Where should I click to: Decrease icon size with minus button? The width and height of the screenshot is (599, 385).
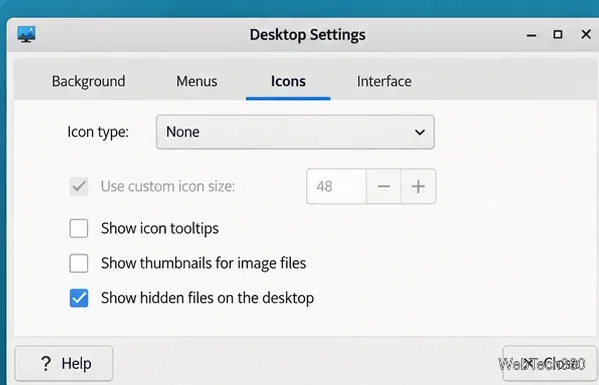point(384,186)
